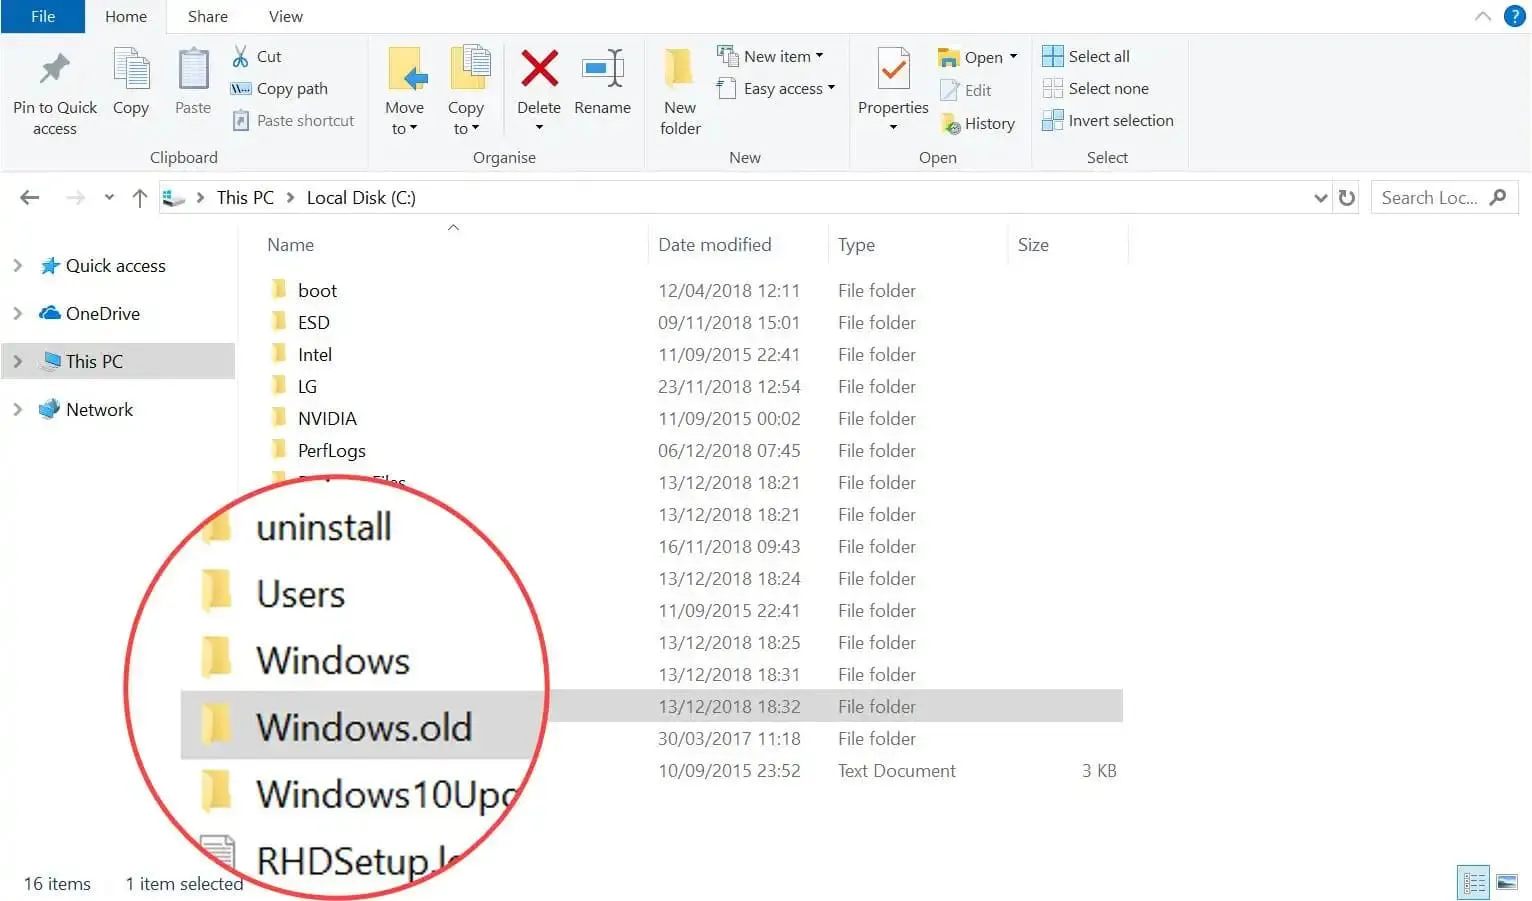Click Select none
Image resolution: width=1532 pixels, height=901 pixels.
point(1096,88)
